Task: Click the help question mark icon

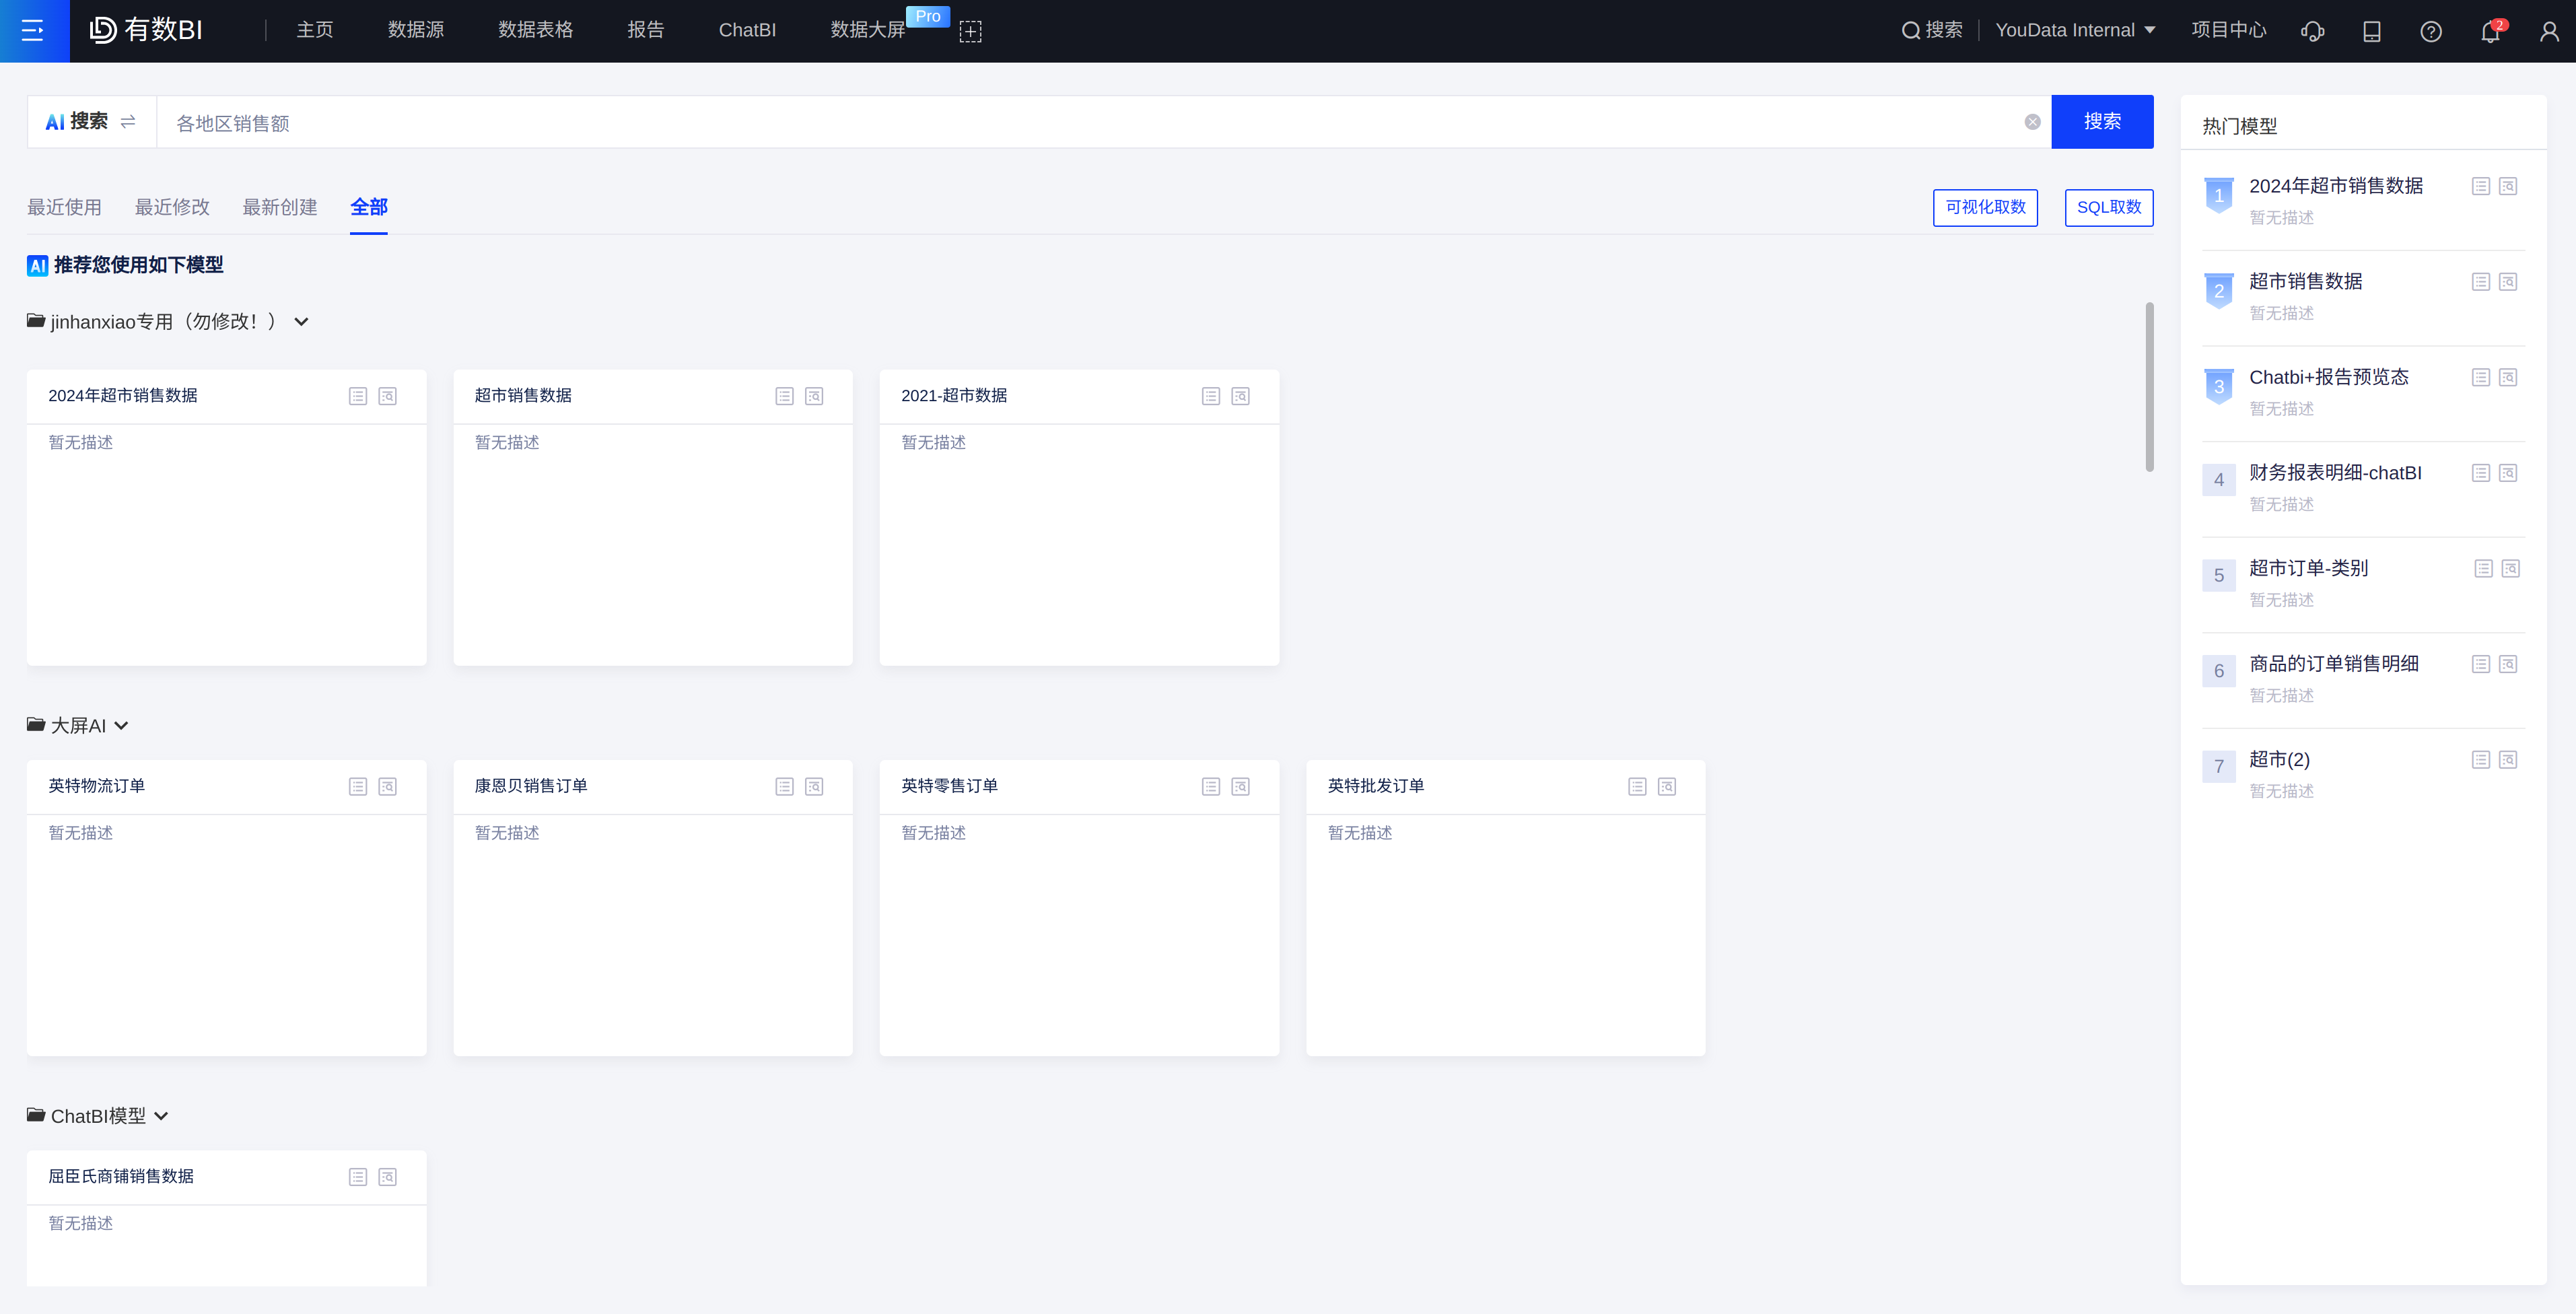Action: click(2431, 31)
